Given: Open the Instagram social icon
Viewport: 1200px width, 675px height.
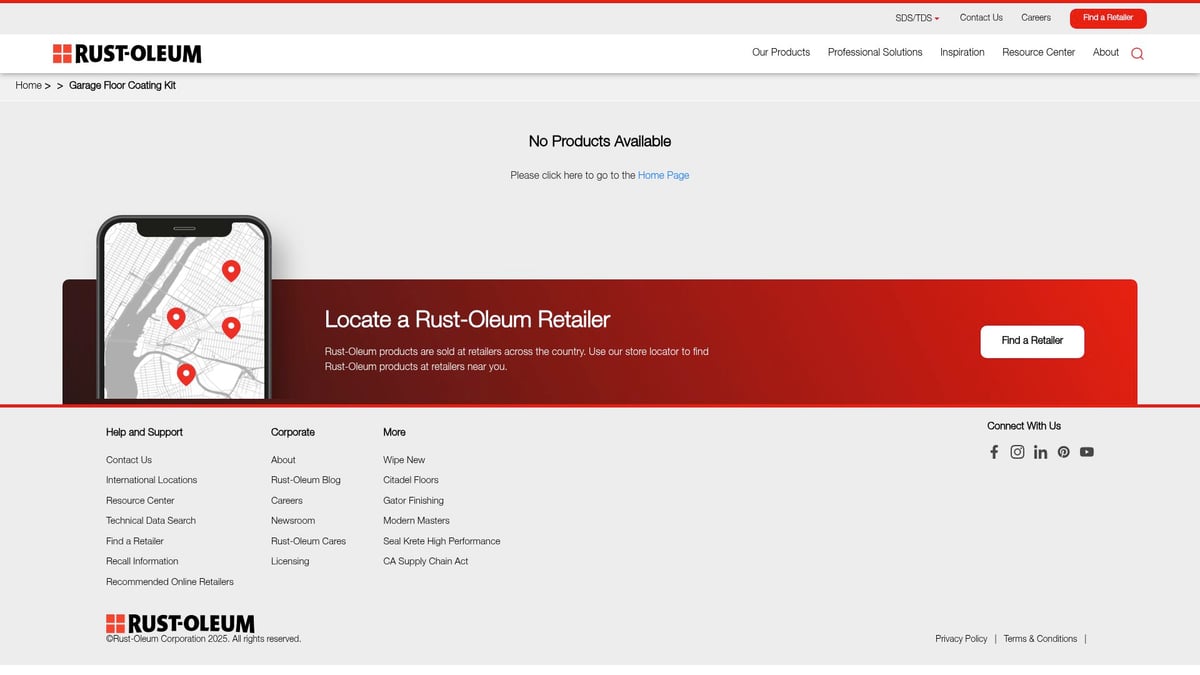Looking at the screenshot, I should (x=1017, y=452).
